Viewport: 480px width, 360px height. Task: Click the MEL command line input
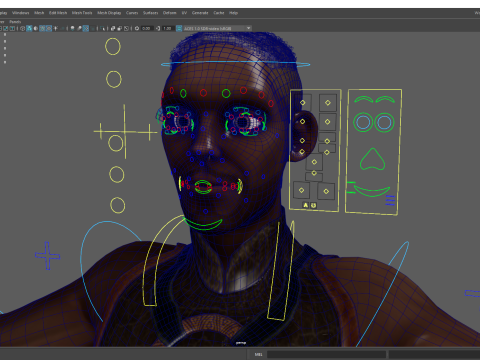326,354
